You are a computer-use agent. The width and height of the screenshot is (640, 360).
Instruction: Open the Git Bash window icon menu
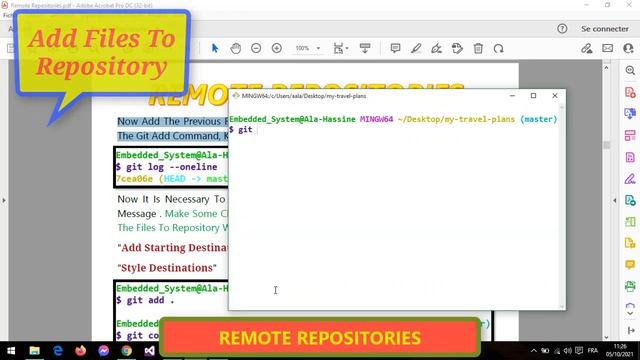[x=236, y=96]
